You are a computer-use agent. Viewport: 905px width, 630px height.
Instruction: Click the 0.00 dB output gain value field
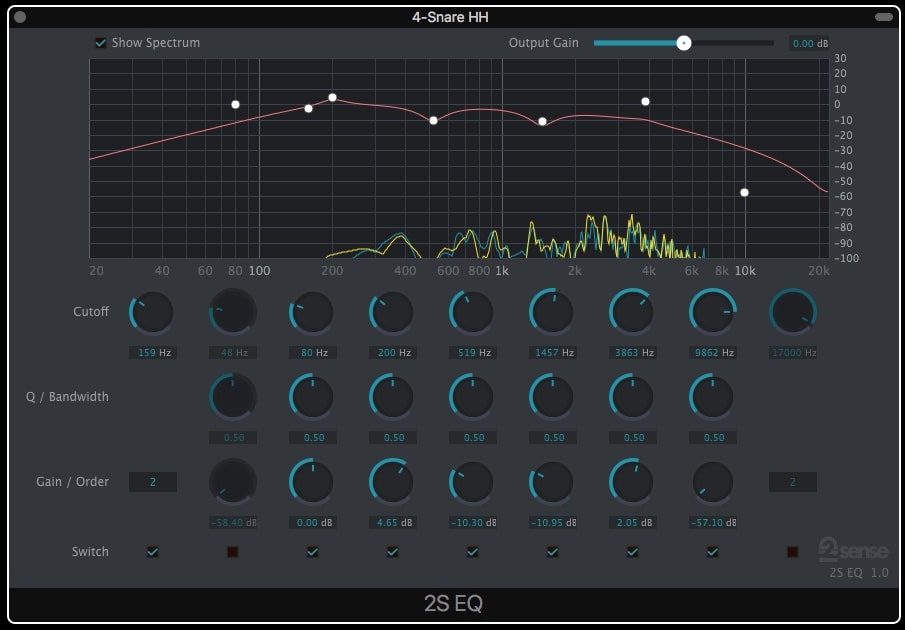coord(812,43)
